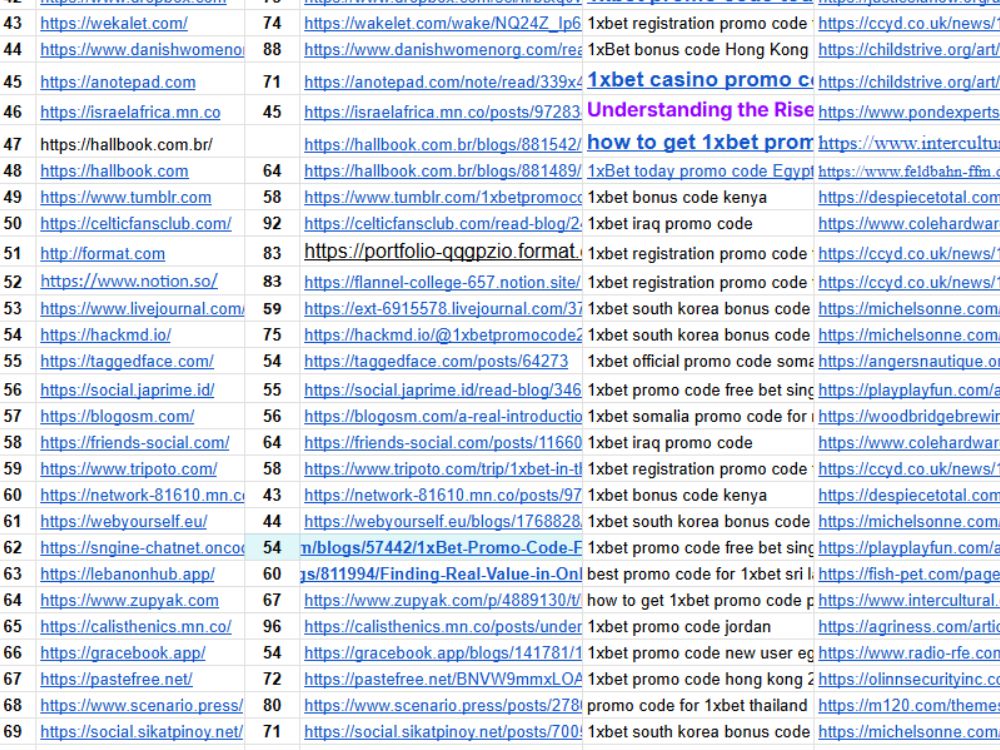Image resolution: width=1000 pixels, height=750 pixels.
Task: Open the '1xBet today promo code Egypt' link
Action: point(700,171)
